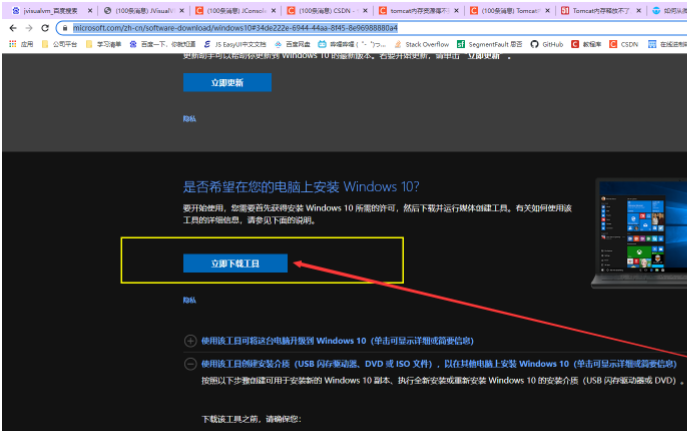Click the microsoft.com URL in address bar
687x431 pixels.
235,28
